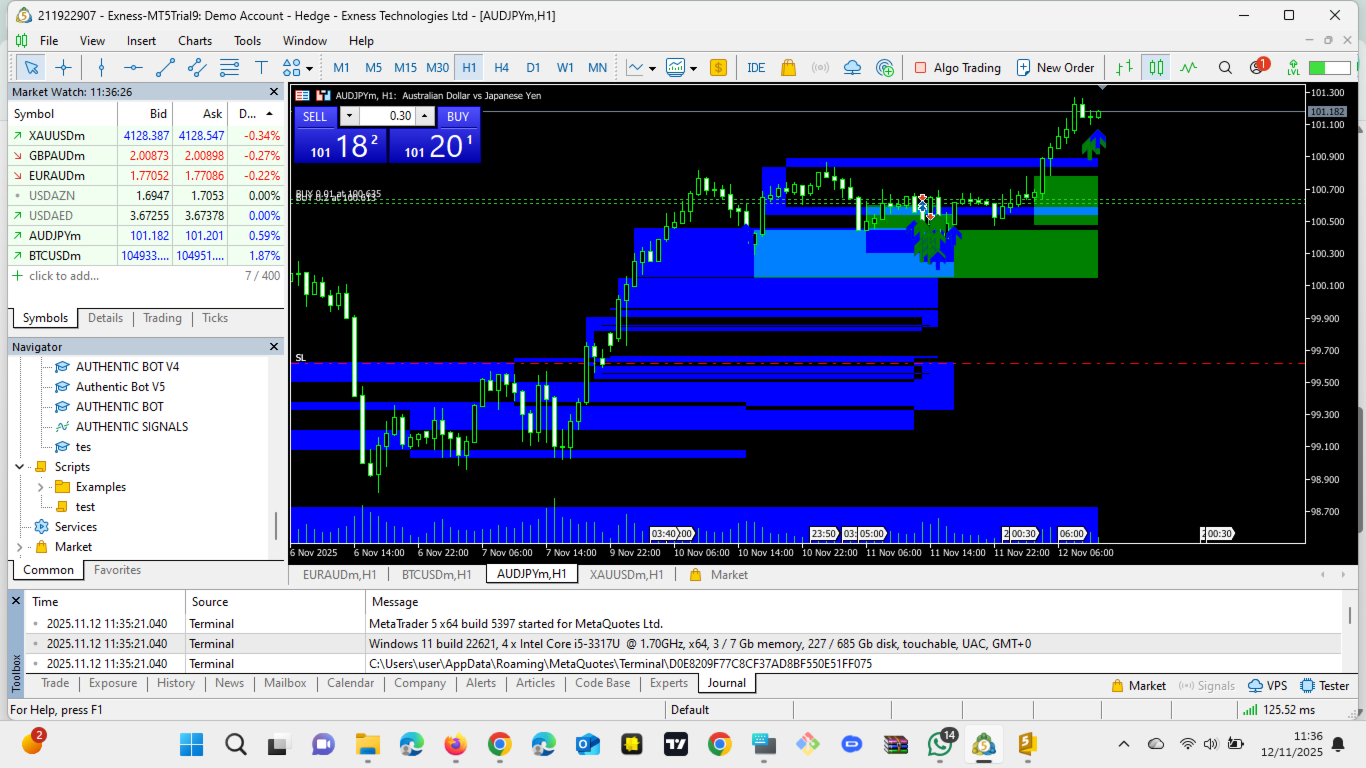Expand the Examples folder
The image size is (1366, 768).
pos(40,487)
